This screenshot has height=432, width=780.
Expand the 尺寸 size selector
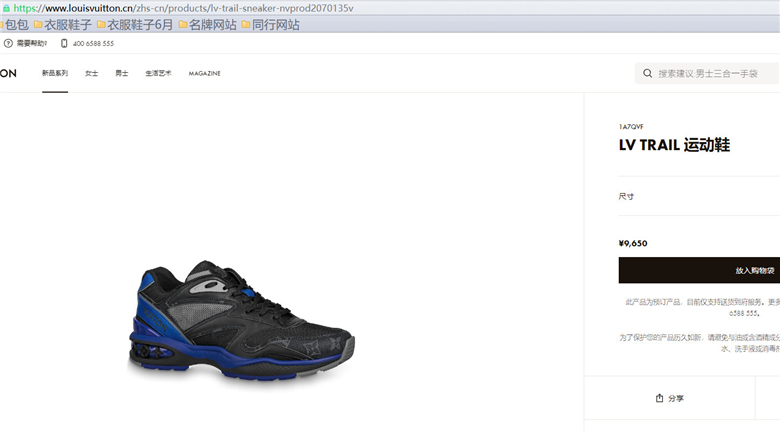tap(699, 196)
